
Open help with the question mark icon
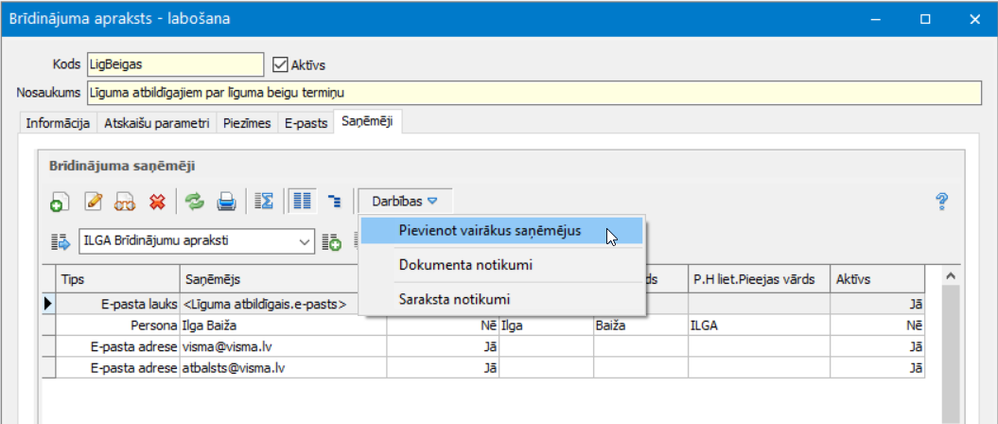click(x=941, y=201)
